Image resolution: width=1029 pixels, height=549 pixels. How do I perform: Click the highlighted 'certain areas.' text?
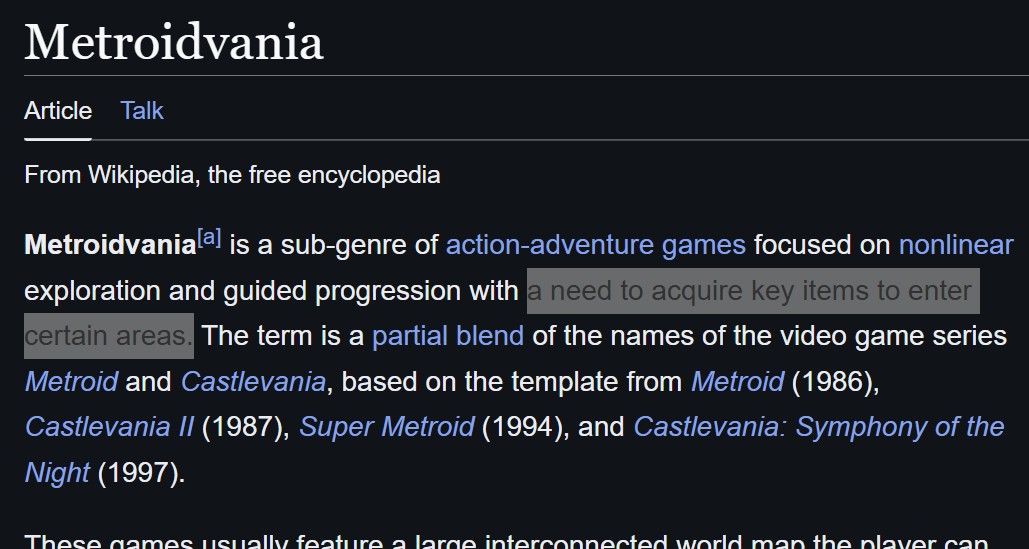(x=109, y=336)
